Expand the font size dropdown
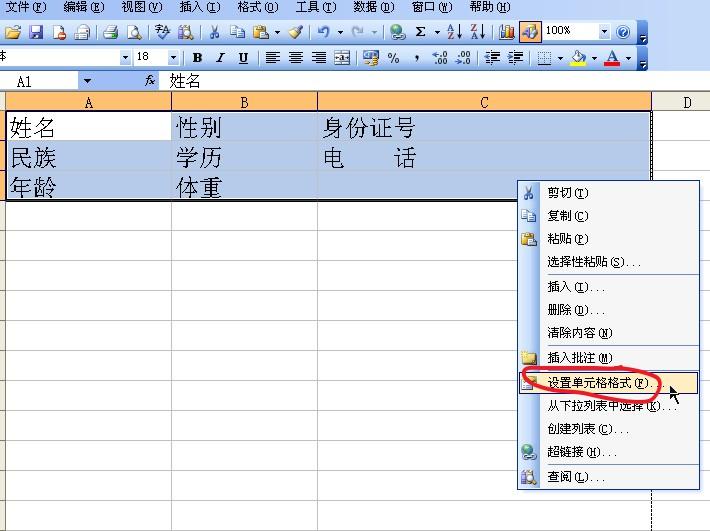Viewport: 710px width, 531px height. tap(173, 58)
